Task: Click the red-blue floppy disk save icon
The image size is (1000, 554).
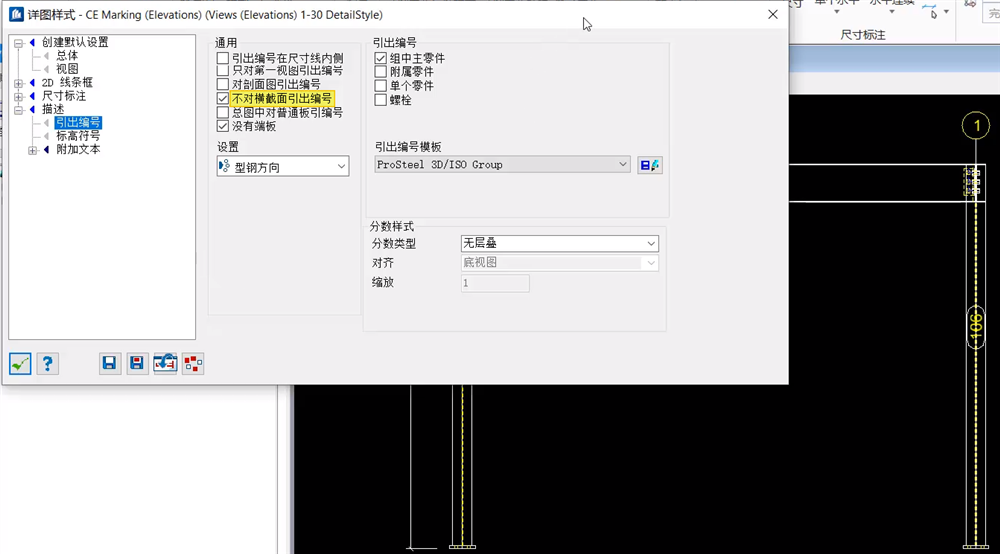Action: pyautogui.click(x=138, y=364)
